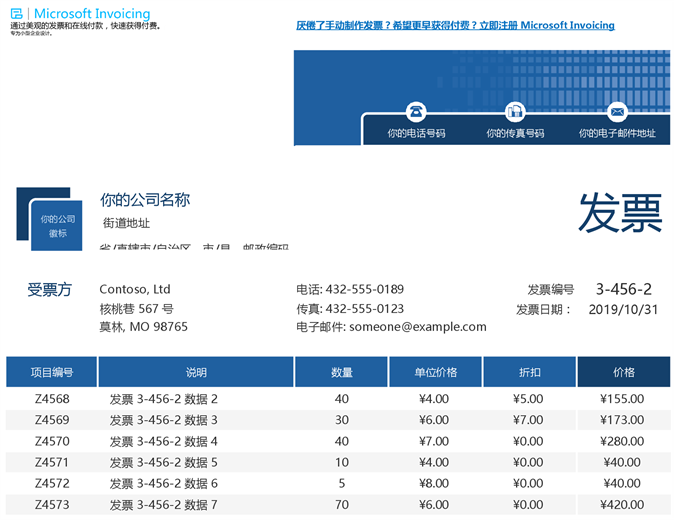
Task: Open the Microsoft Invoicing sign-up link
Action: tap(455, 25)
